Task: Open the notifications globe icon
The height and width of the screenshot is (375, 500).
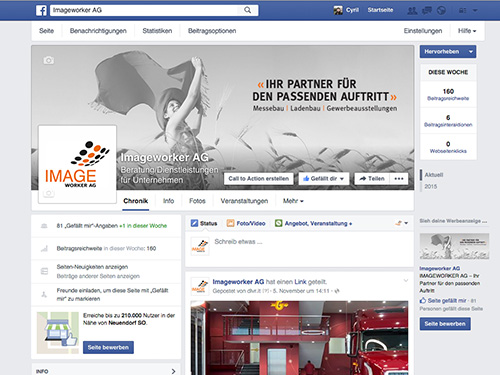Action: [x=441, y=10]
